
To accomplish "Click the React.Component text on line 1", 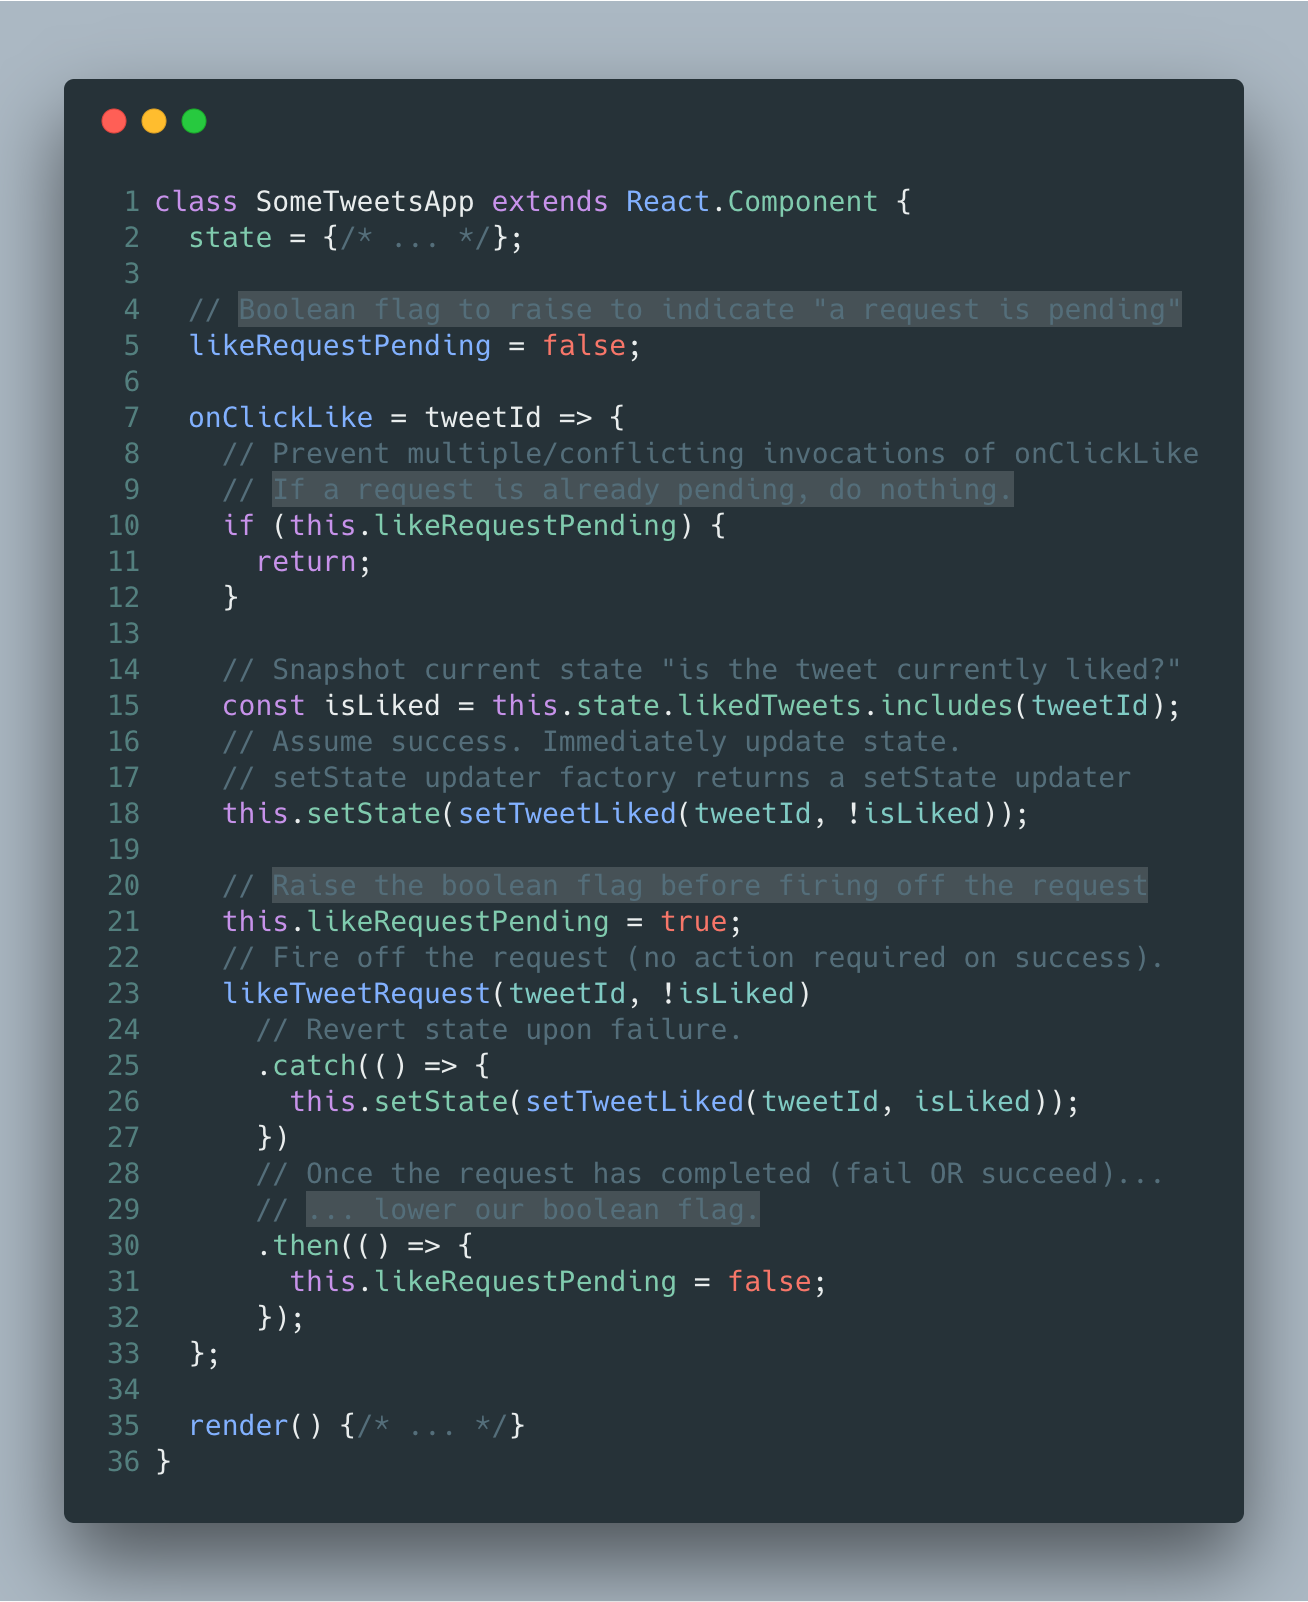I will coord(752,202).
